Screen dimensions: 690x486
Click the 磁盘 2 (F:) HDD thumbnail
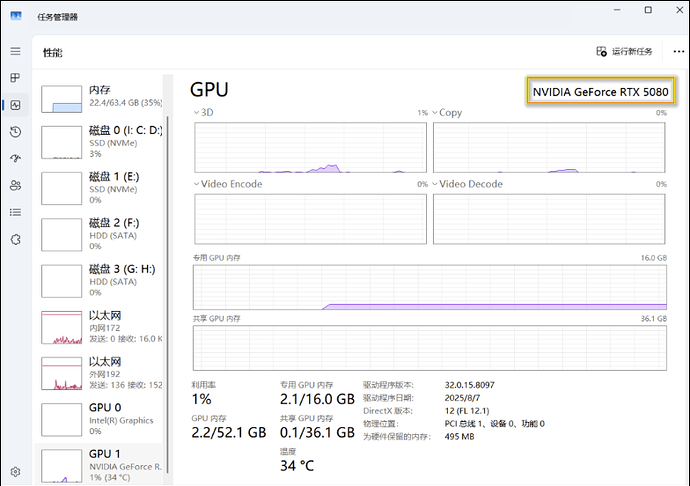[x=60, y=234]
